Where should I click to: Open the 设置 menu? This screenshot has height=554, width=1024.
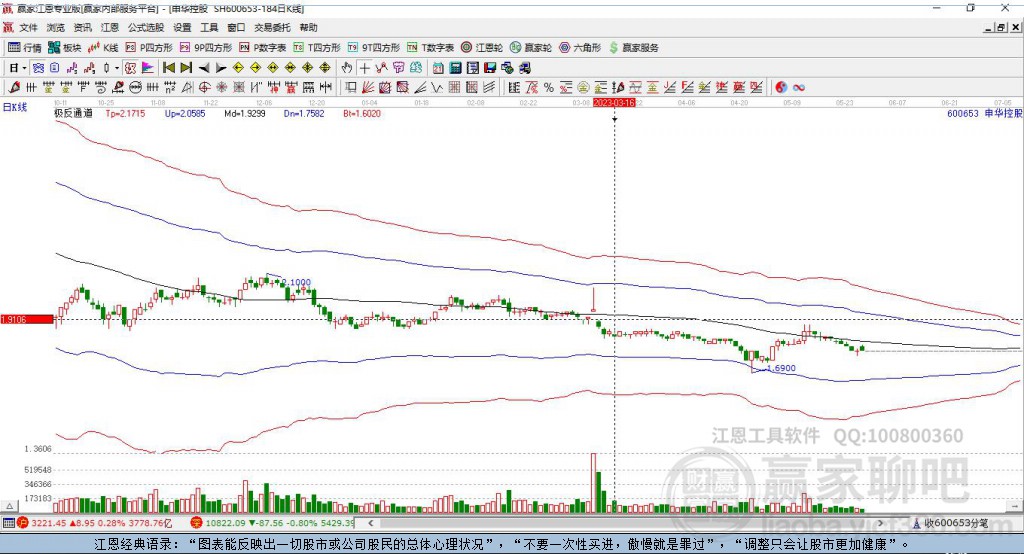coord(182,27)
